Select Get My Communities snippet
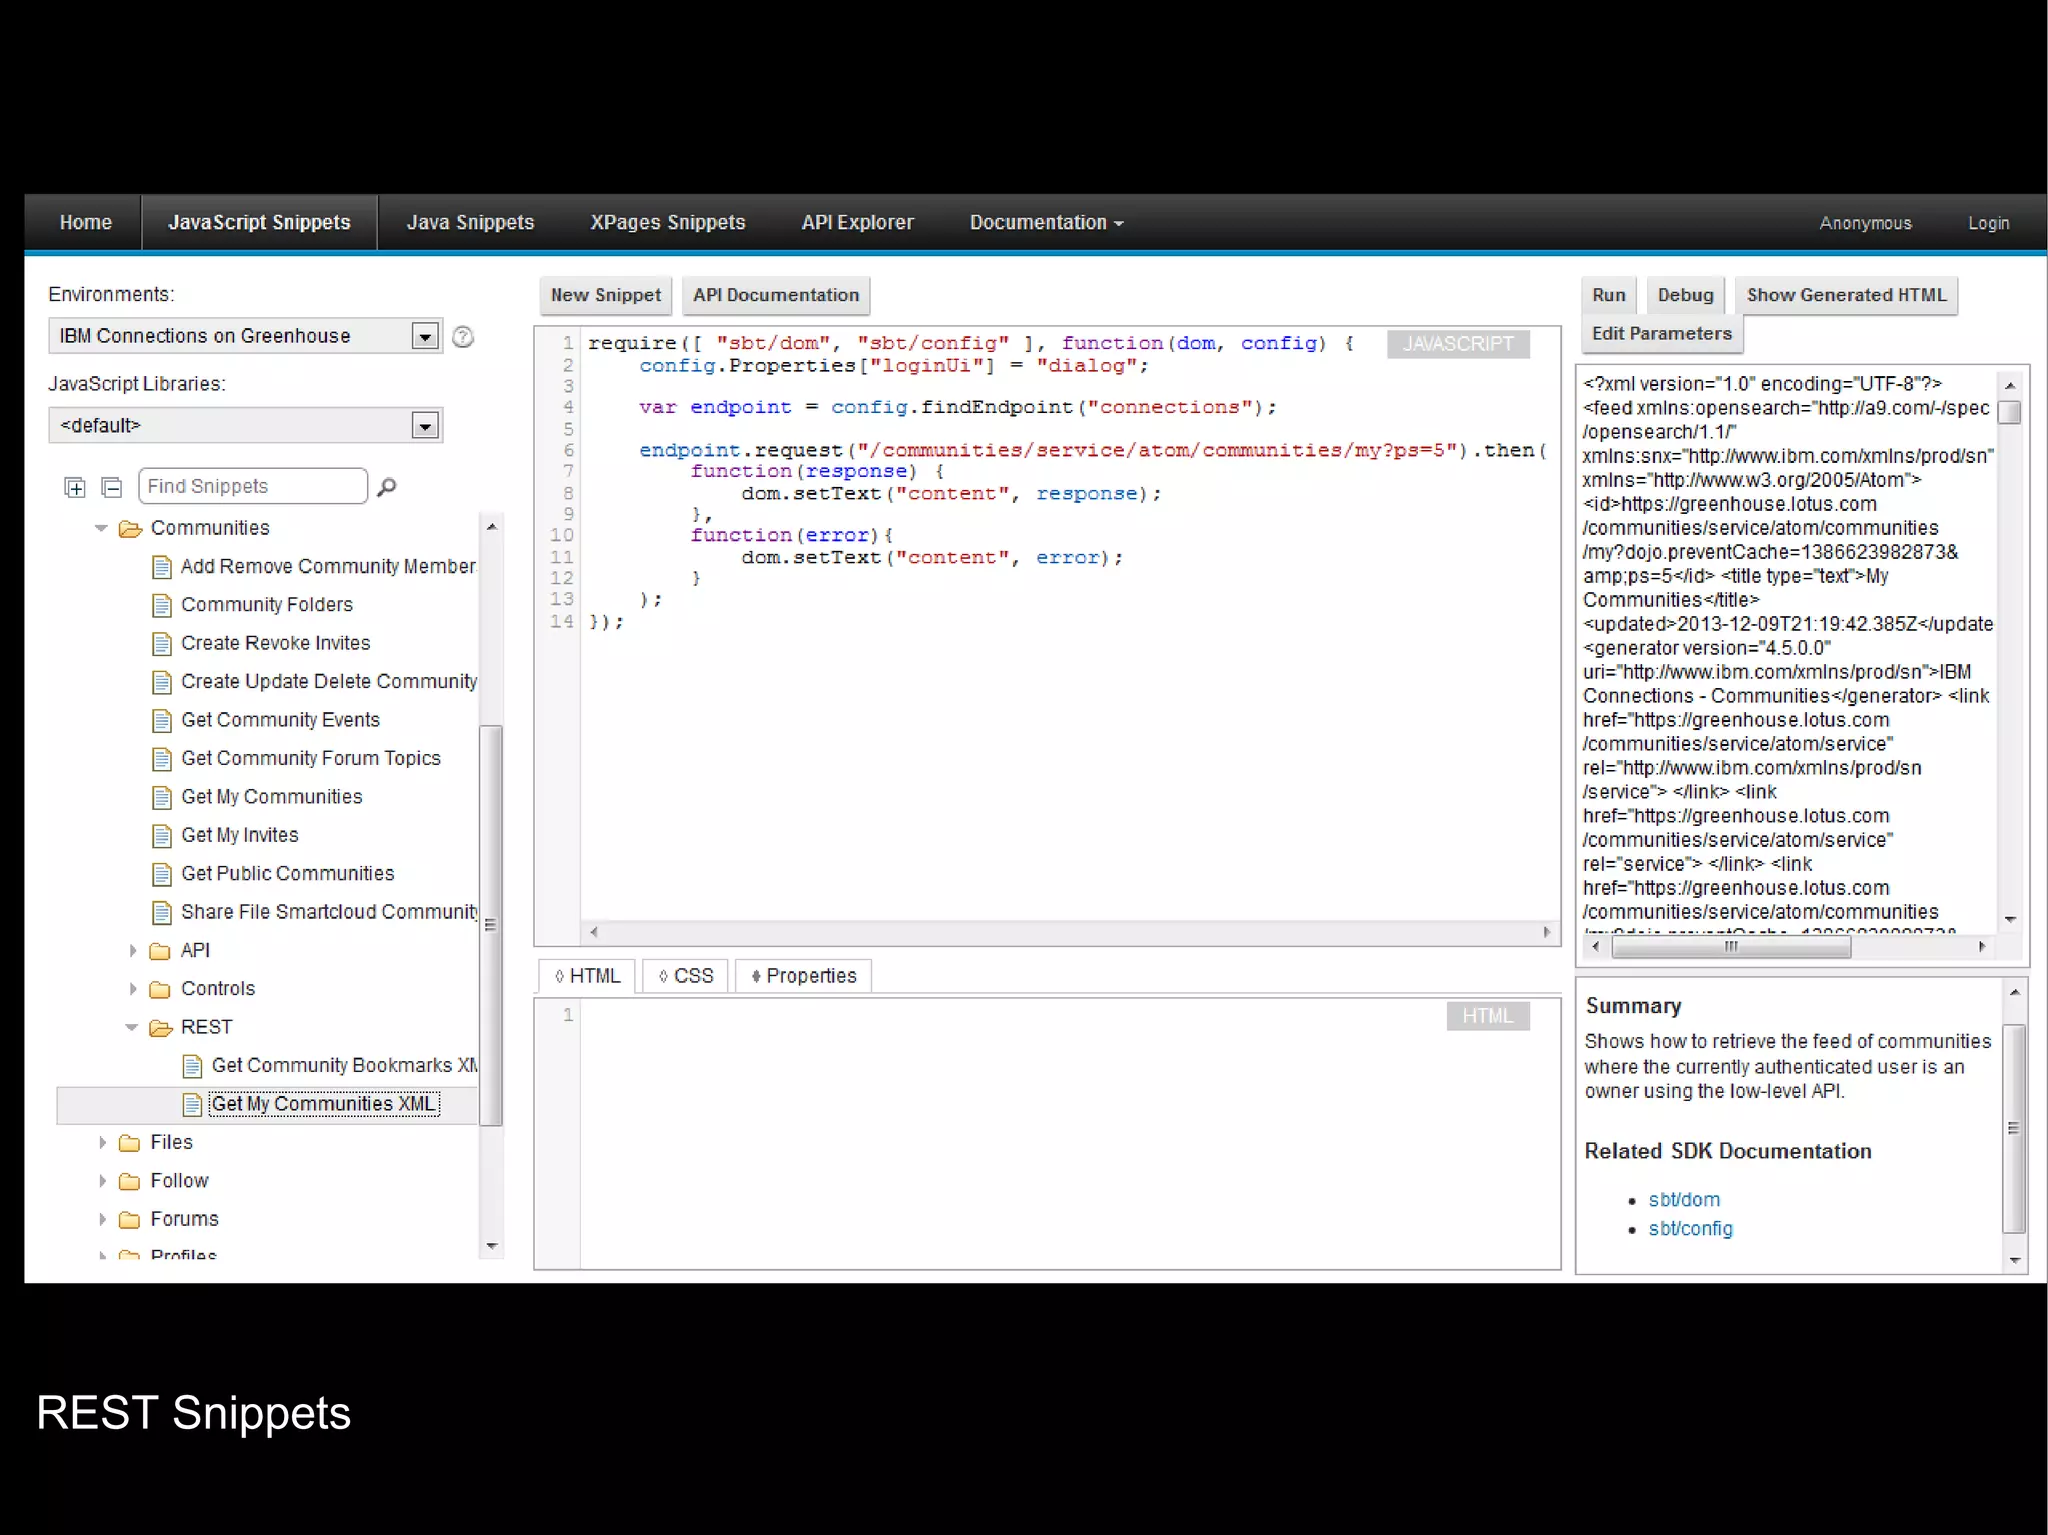This screenshot has height=1535, width=2048. [x=271, y=798]
